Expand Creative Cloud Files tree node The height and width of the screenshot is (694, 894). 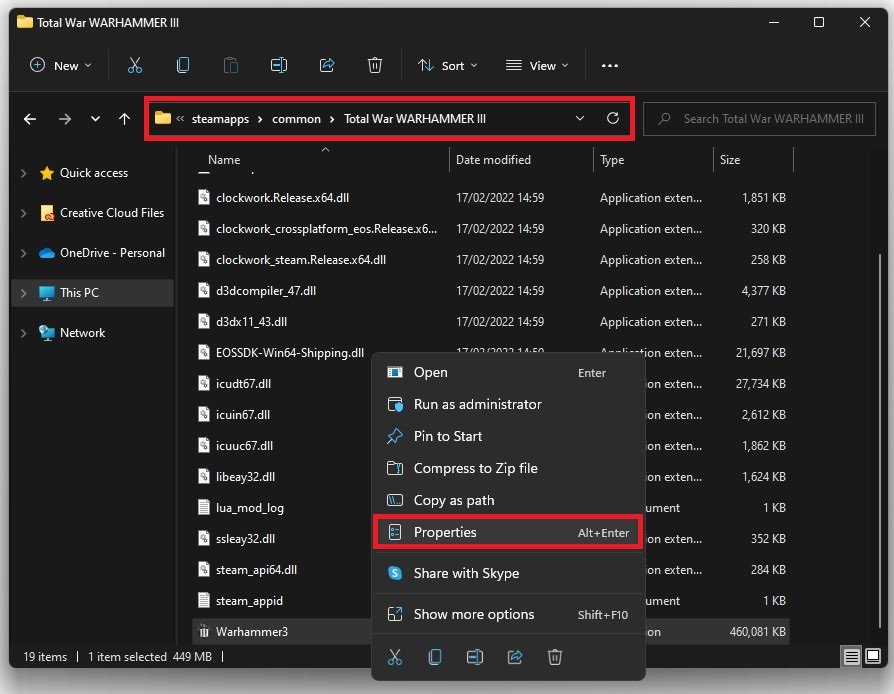[x=23, y=213]
